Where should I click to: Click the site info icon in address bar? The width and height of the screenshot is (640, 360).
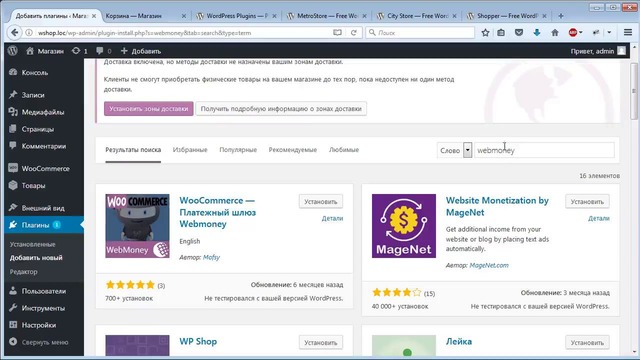pyautogui.click(x=29, y=33)
